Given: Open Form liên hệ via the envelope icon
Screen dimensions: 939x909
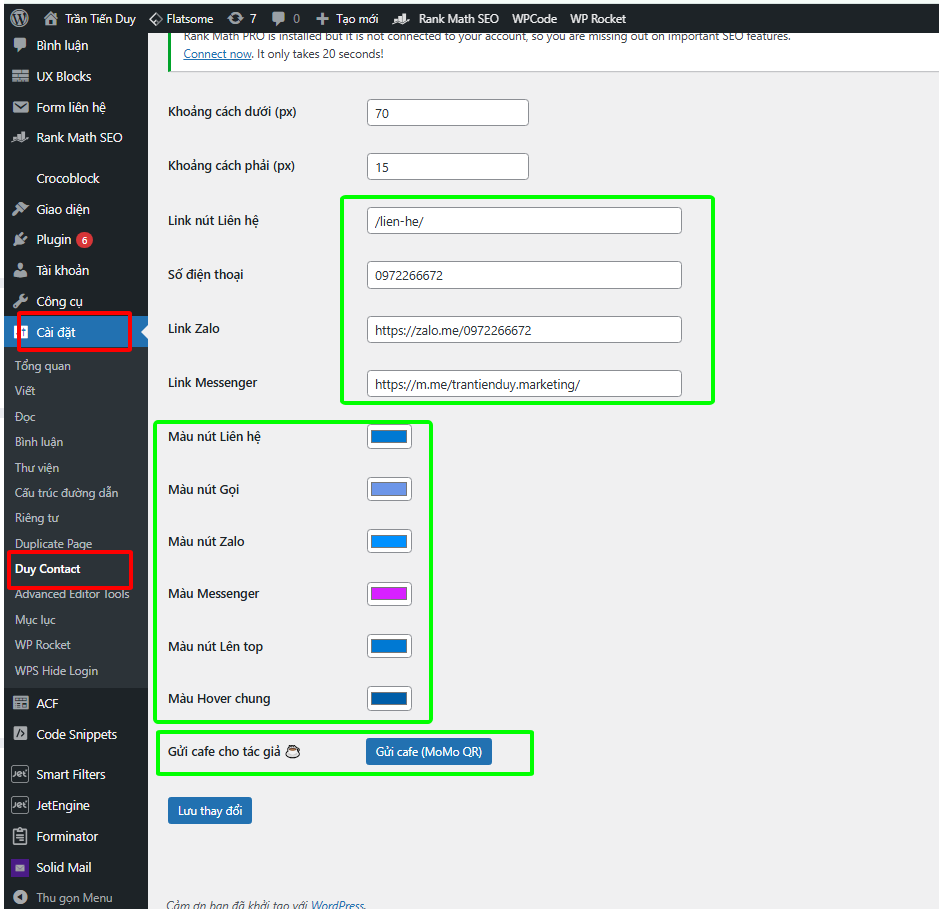Looking at the screenshot, I should click(x=22, y=107).
